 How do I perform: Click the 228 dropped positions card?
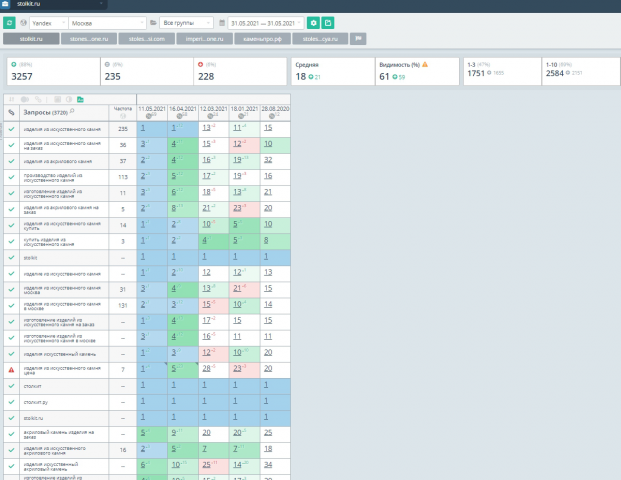(x=240, y=71)
